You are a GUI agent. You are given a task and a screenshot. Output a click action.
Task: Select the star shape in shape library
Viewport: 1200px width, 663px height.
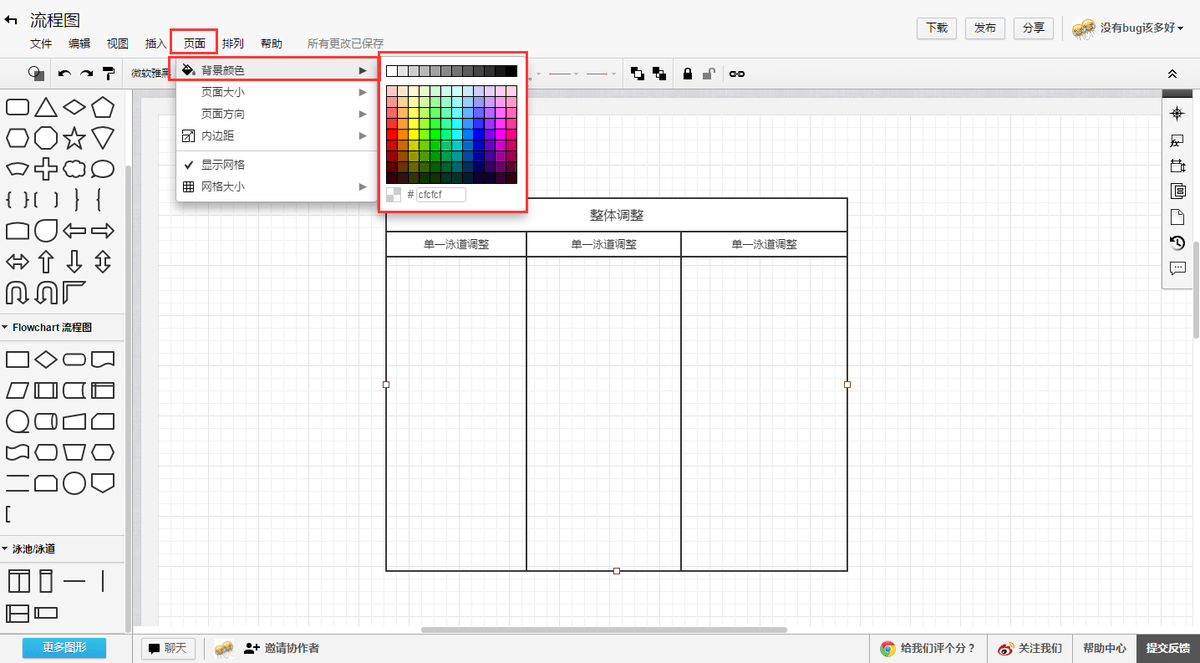coord(74,138)
